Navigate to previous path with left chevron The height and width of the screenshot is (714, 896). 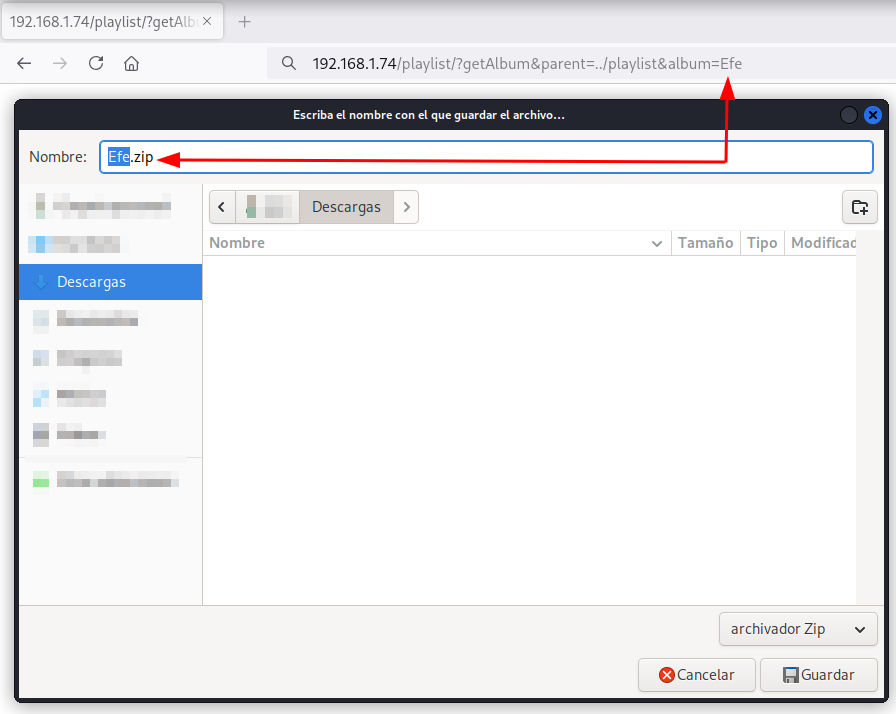pyautogui.click(x=222, y=207)
